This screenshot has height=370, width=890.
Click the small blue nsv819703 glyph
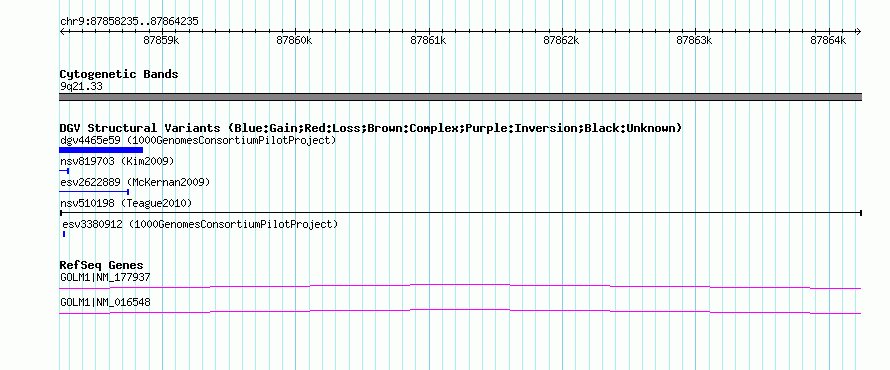64,171
